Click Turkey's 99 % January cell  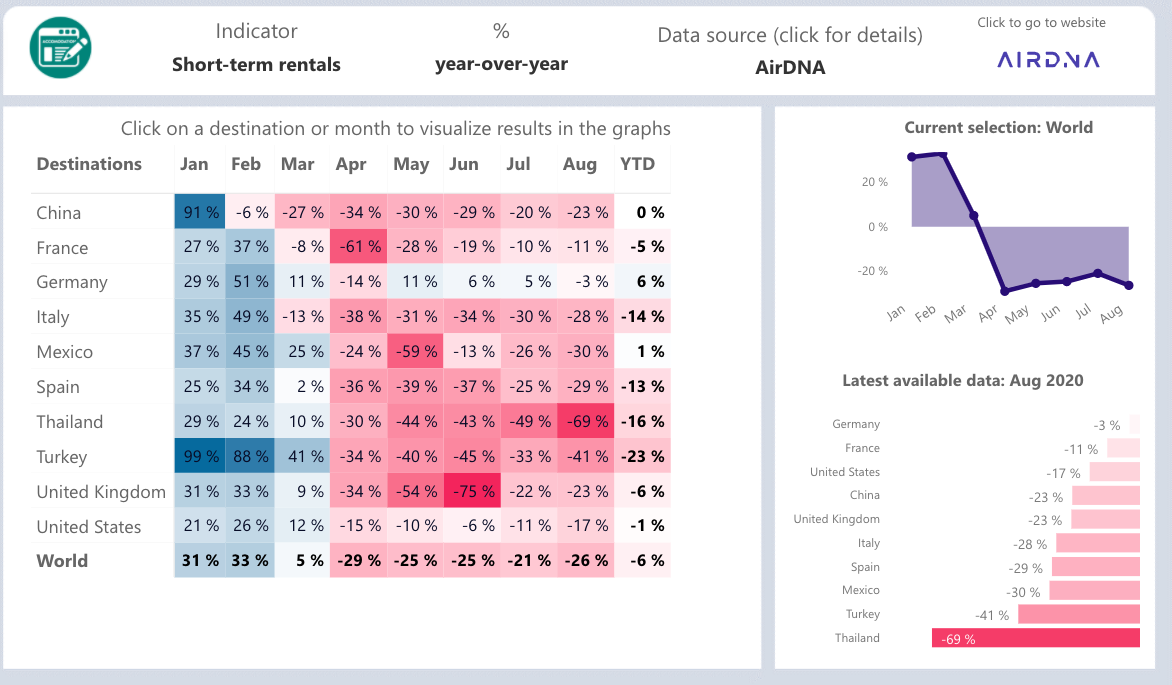click(200, 457)
